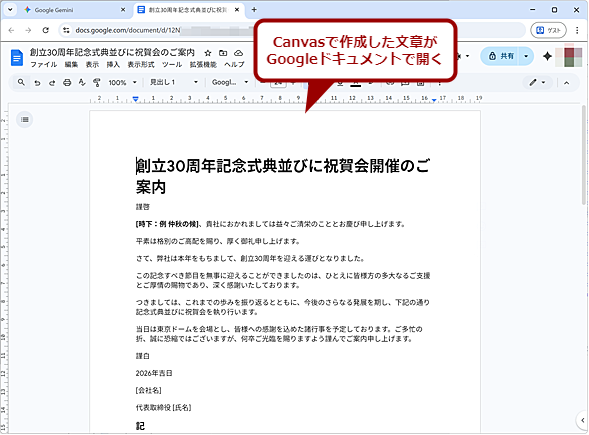Click the 共有 share button
The height and width of the screenshot is (435, 589).
[501, 56]
